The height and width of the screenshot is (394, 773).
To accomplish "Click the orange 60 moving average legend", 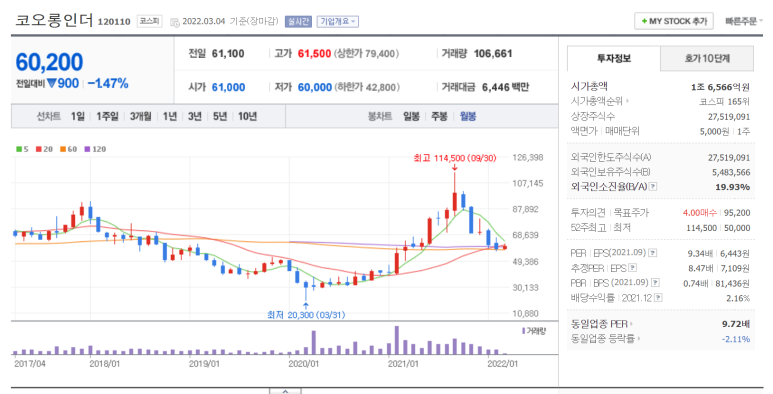I will pos(69,149).
